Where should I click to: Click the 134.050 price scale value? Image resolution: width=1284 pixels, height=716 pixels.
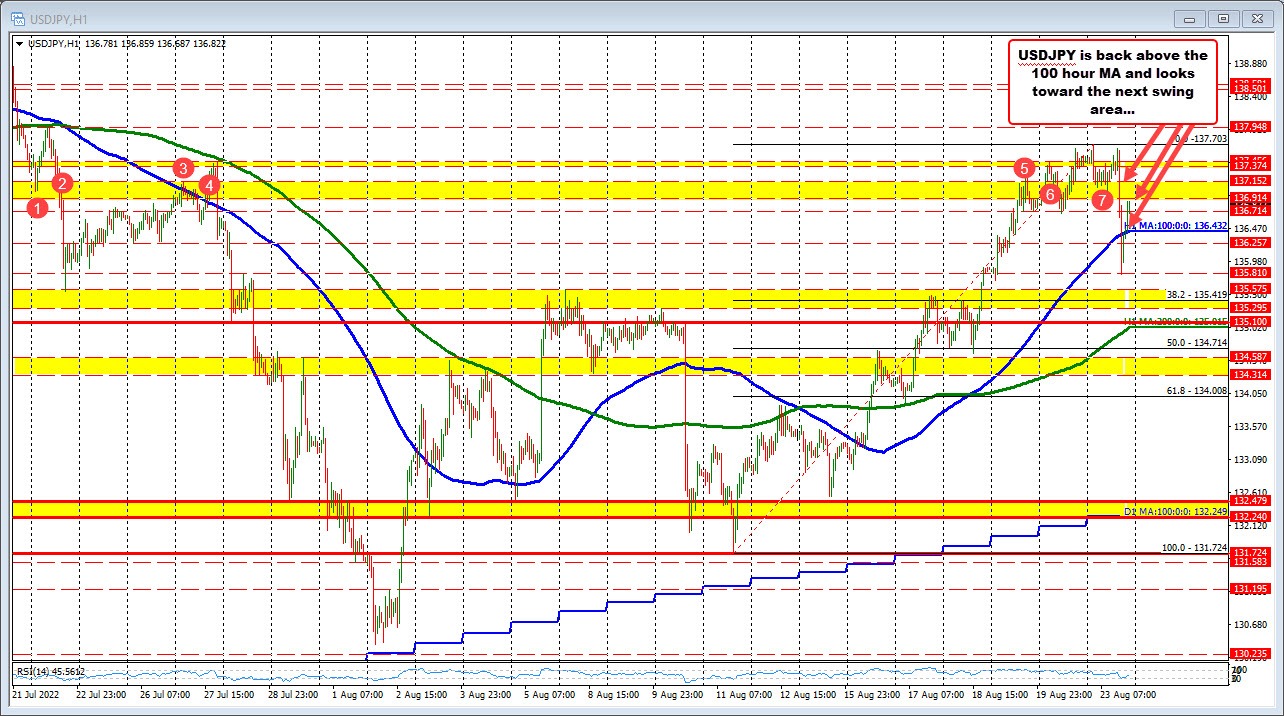(1251, 394)
